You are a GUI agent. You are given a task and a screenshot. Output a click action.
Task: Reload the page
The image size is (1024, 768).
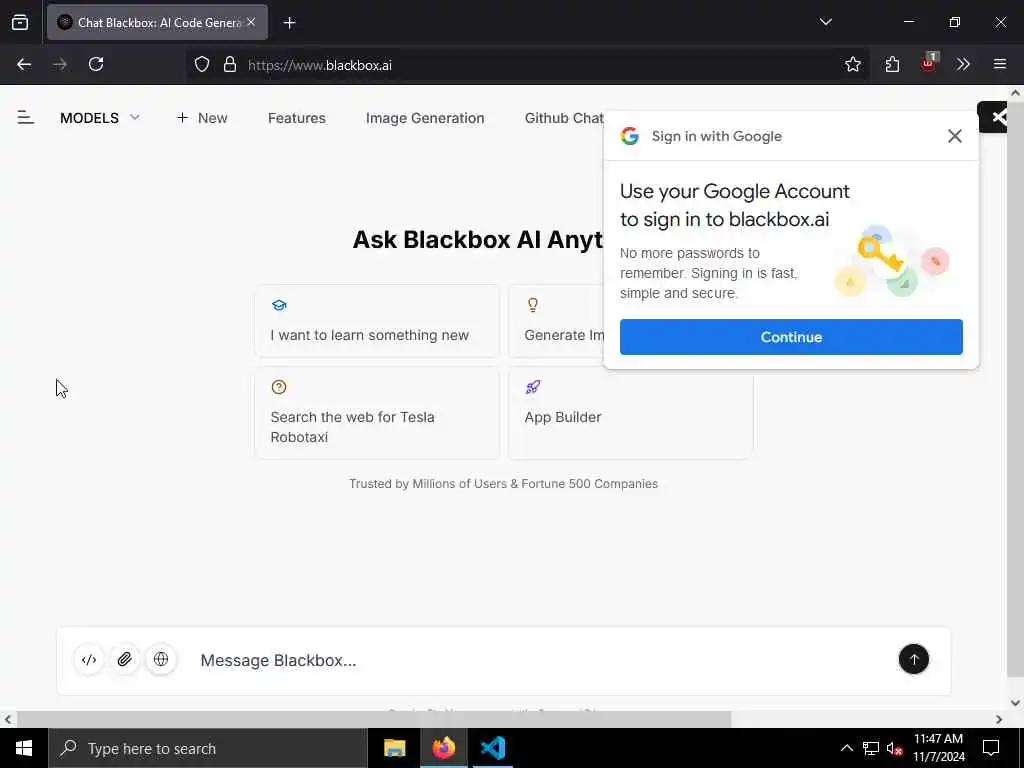click(96, 64)
